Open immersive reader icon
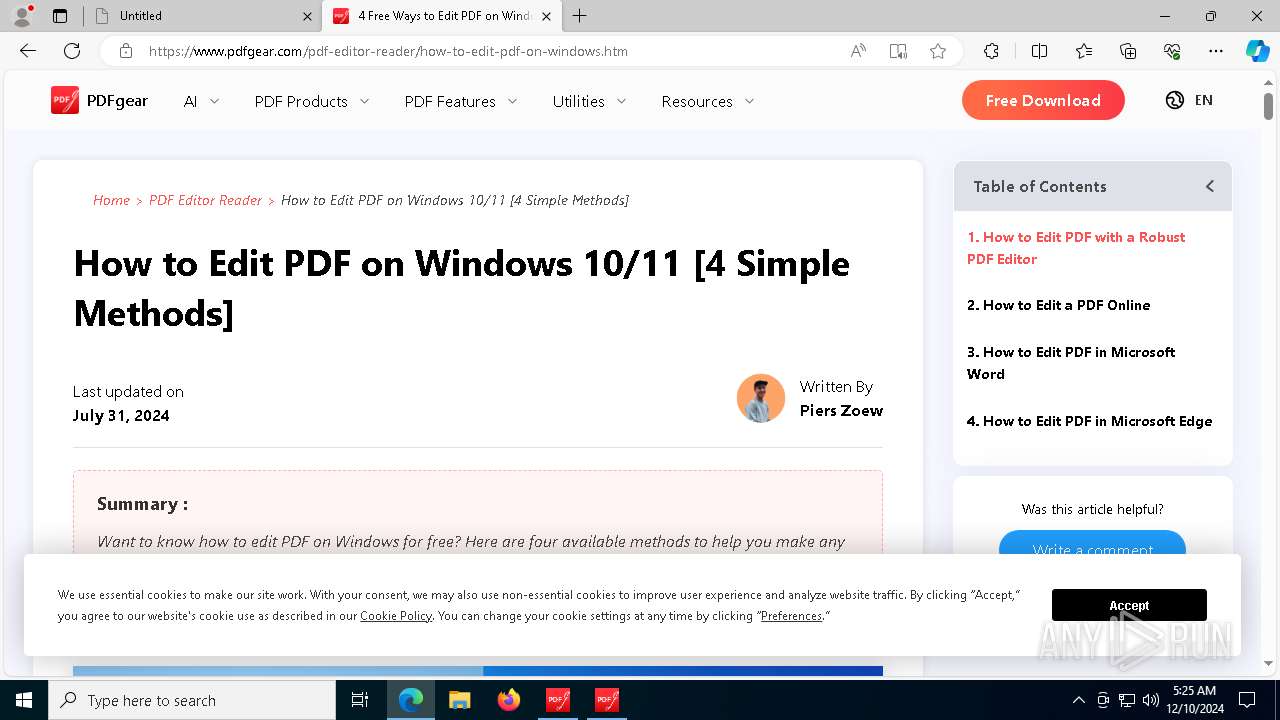1280x720 pixels. 898,51
